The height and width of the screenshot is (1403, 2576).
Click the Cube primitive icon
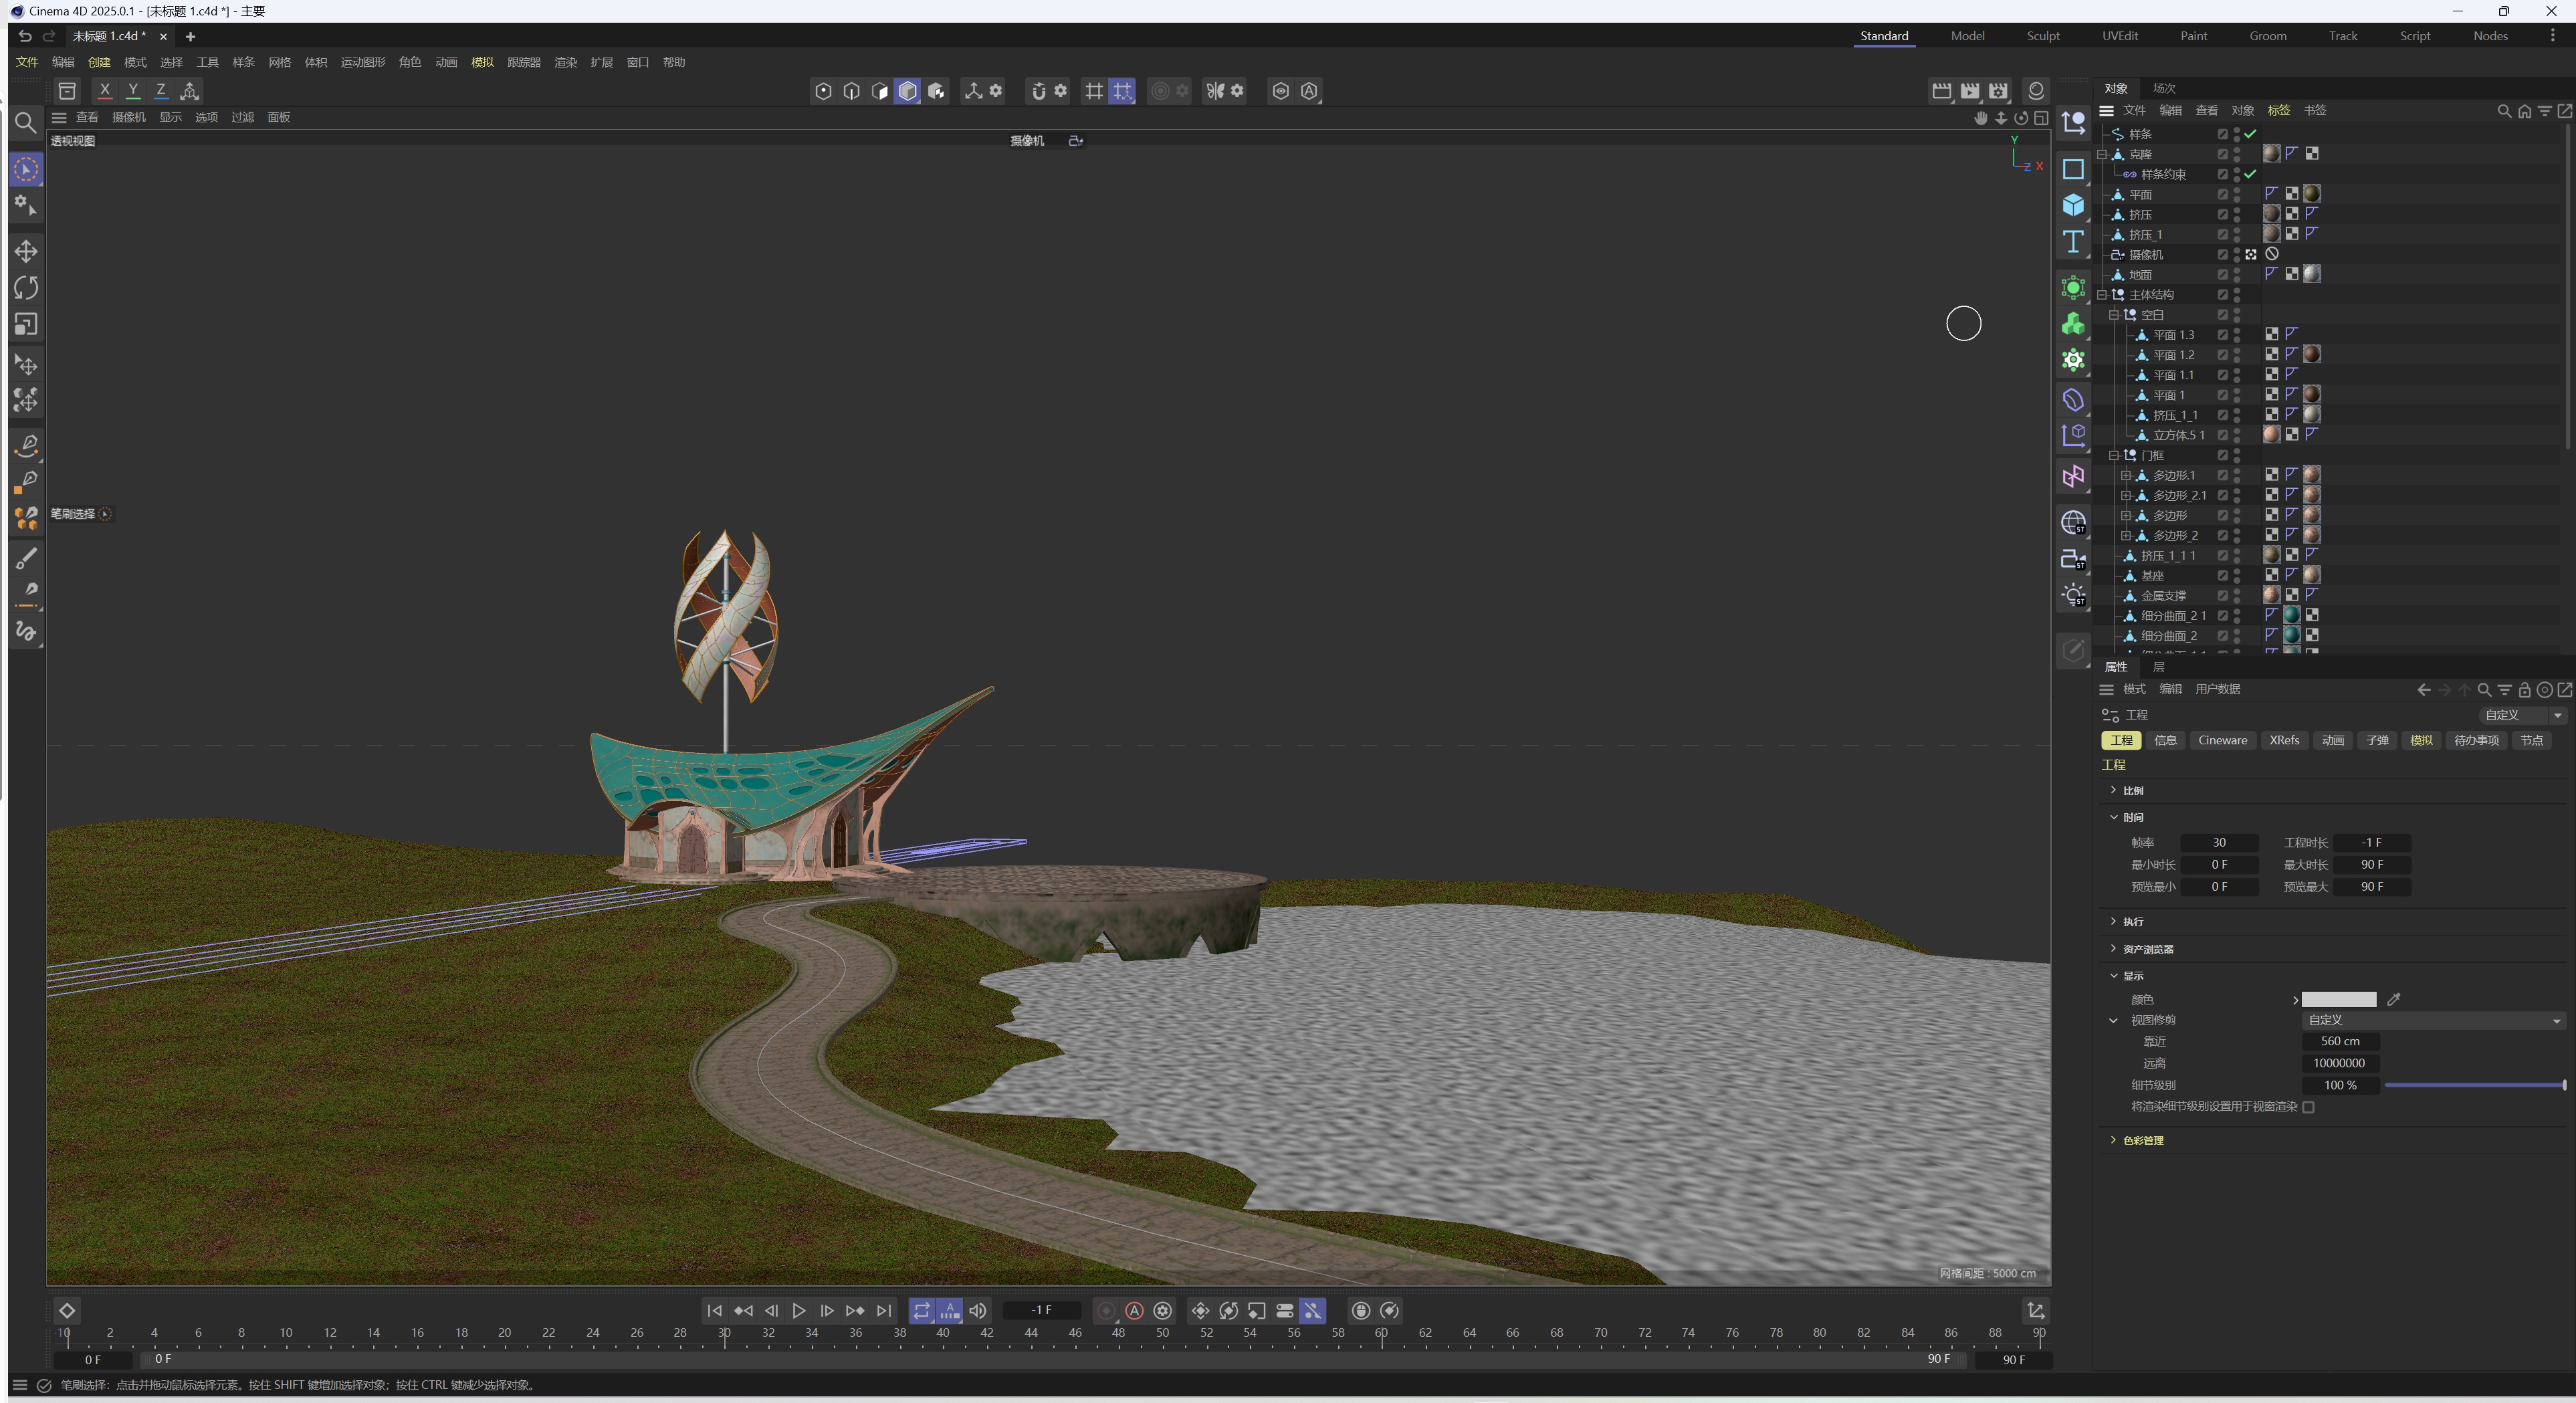pyautogui.click(x=2073, y=205)
